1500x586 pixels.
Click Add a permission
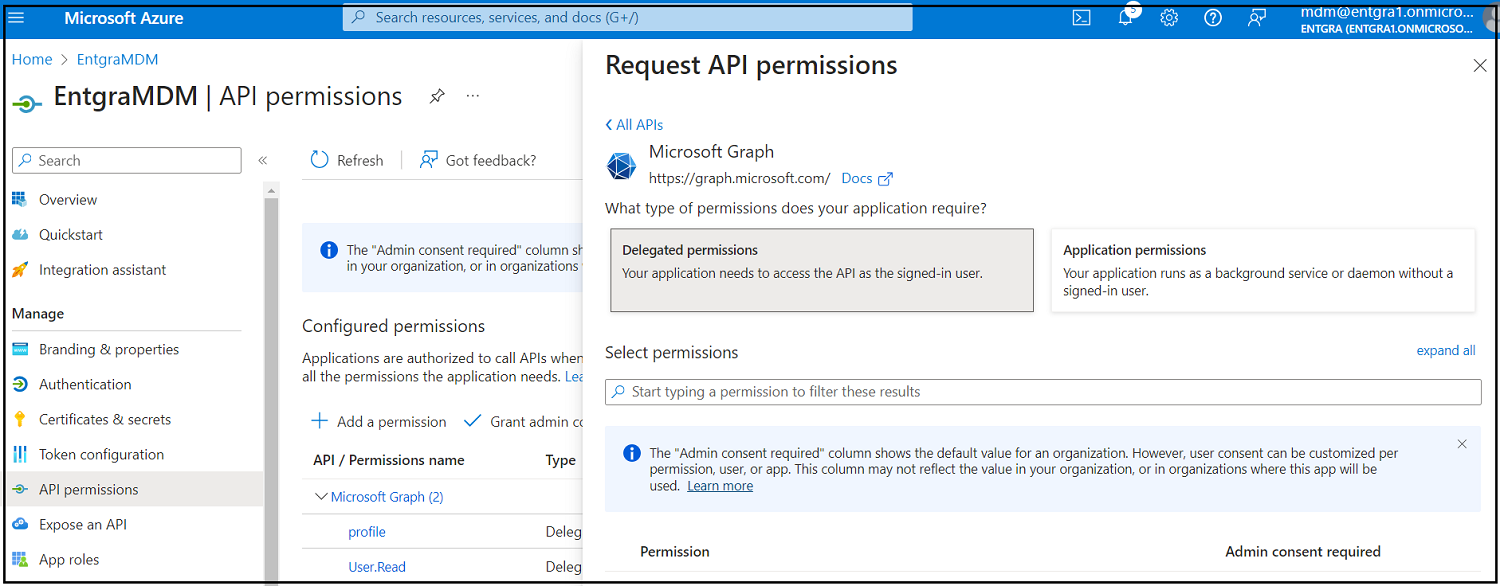[379, 421]
